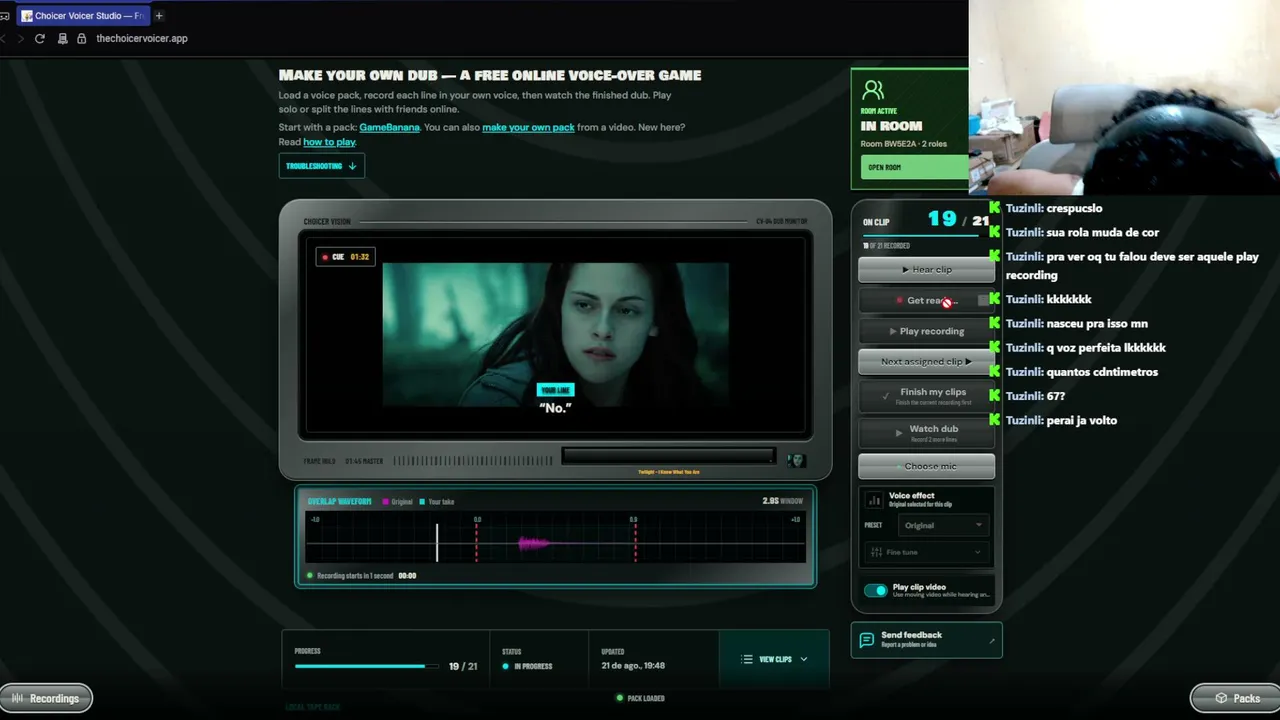The image size is (1280, 720).
Task: Click the clip thumbnail icon beside the tape bar
Action: pos(796,460)
